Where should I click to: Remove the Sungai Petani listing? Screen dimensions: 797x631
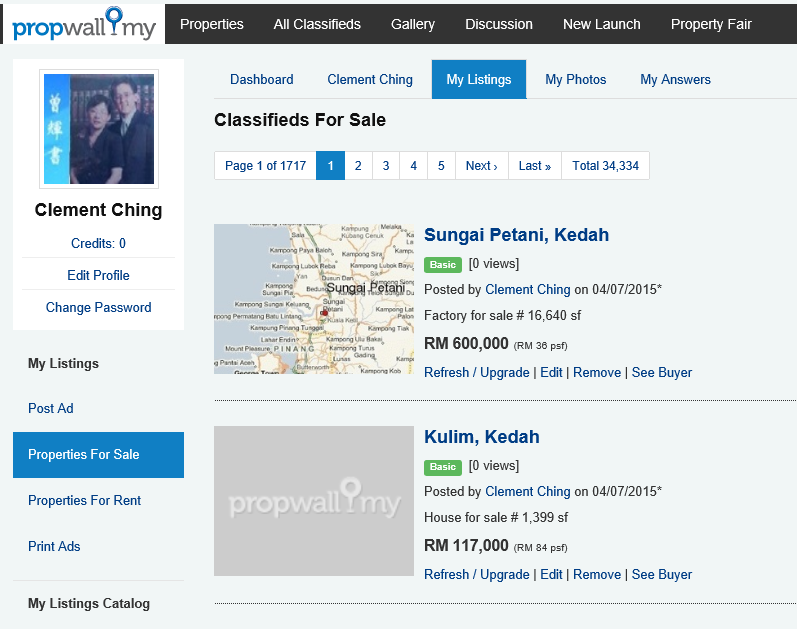[x=597, y=373]
